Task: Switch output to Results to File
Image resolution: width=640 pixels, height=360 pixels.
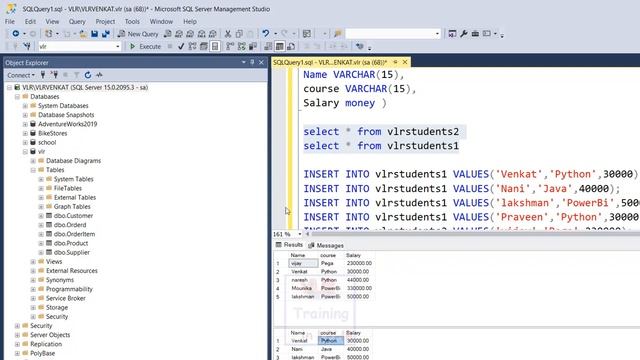Action: pyautogui.click(x=291, y=47)
